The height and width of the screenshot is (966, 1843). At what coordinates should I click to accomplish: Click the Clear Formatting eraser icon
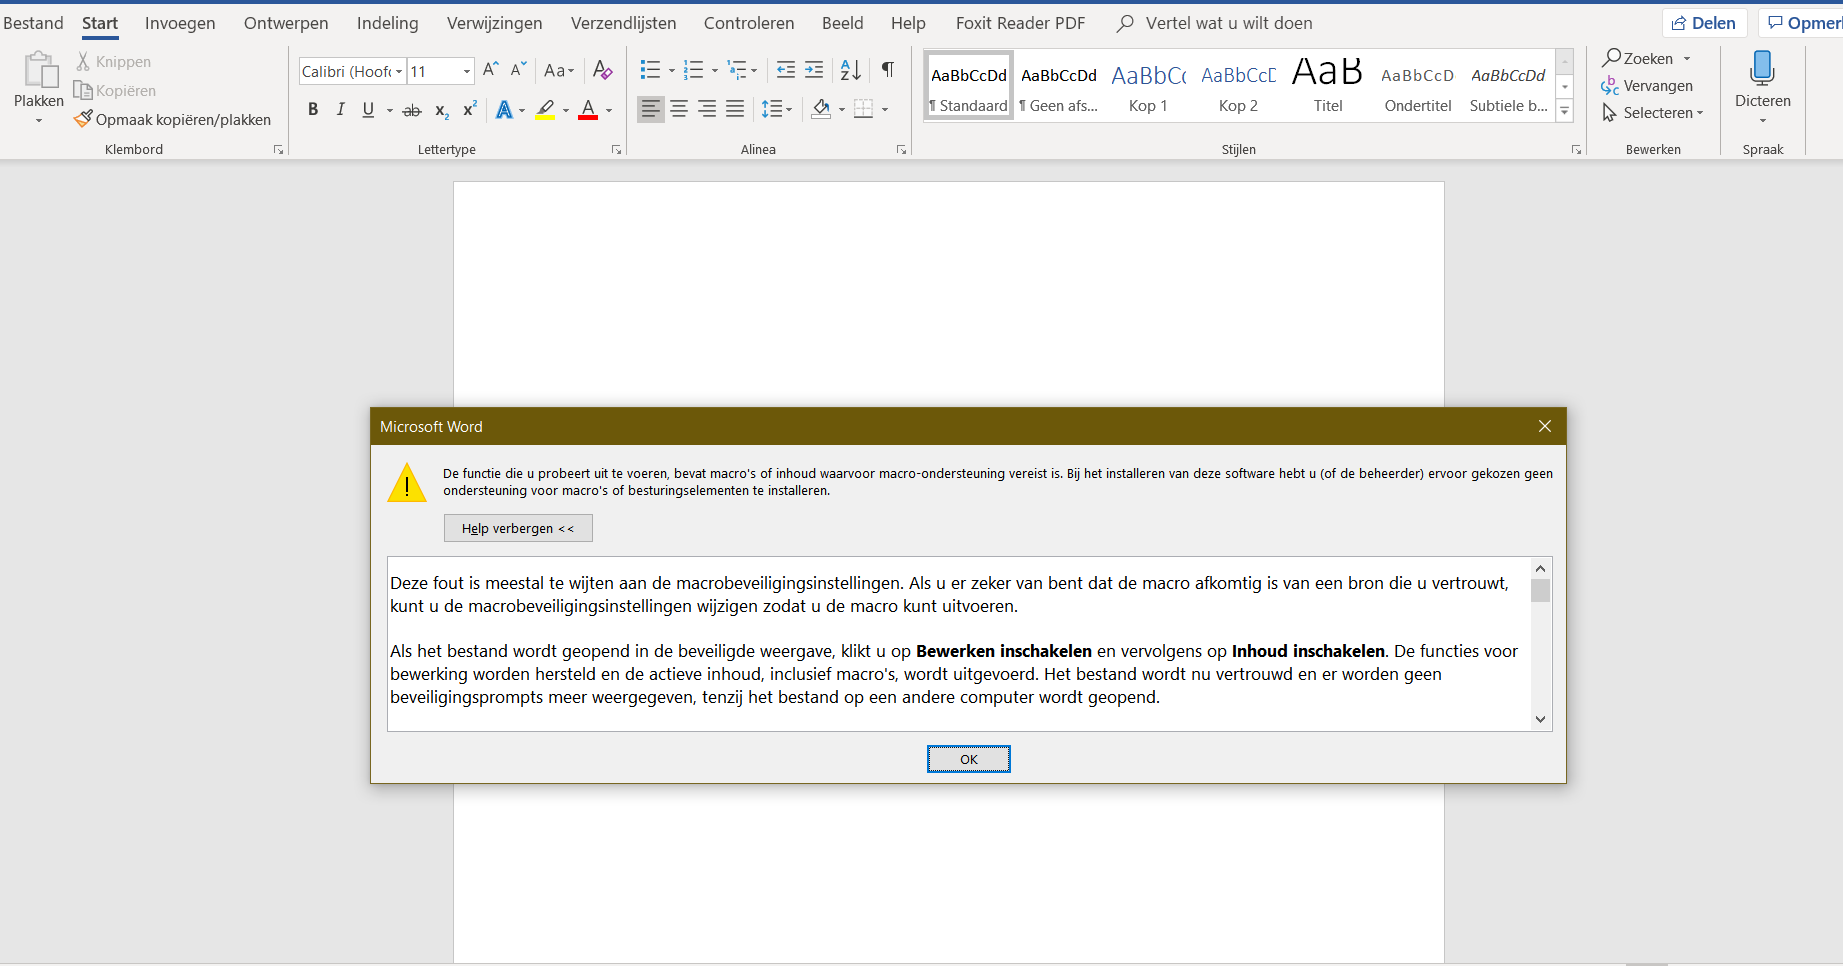pyautogui.click(x=602, y=70)
